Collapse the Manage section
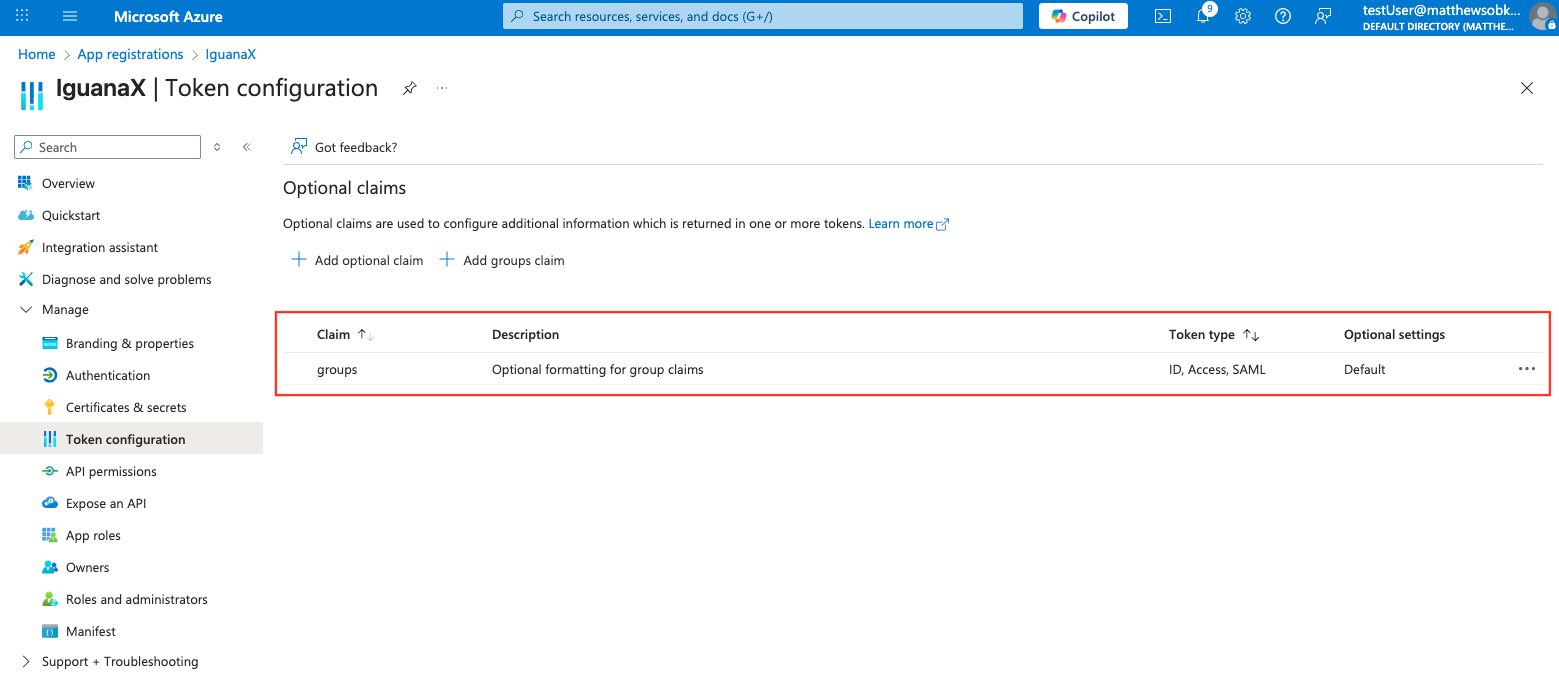The image size is (1559, 688). 27,310
